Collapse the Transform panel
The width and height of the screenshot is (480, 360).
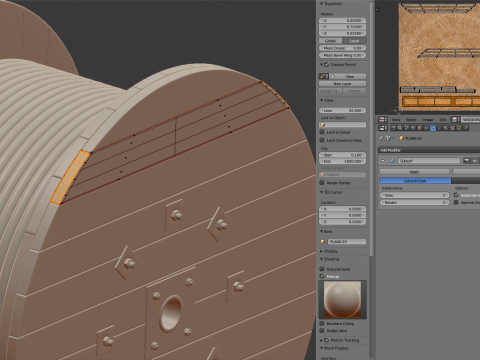322,4
